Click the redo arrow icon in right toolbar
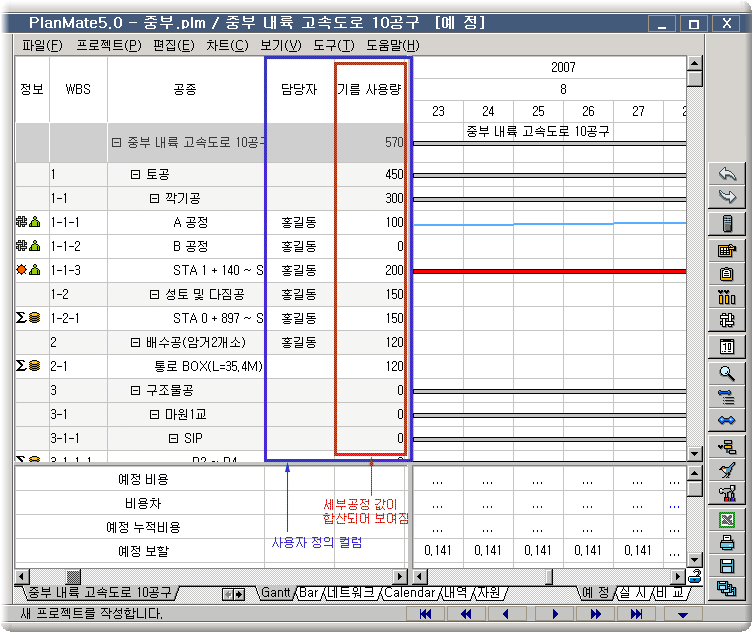Image resolution: width=752 pixels, height=632 pixels. pos(727,197)
